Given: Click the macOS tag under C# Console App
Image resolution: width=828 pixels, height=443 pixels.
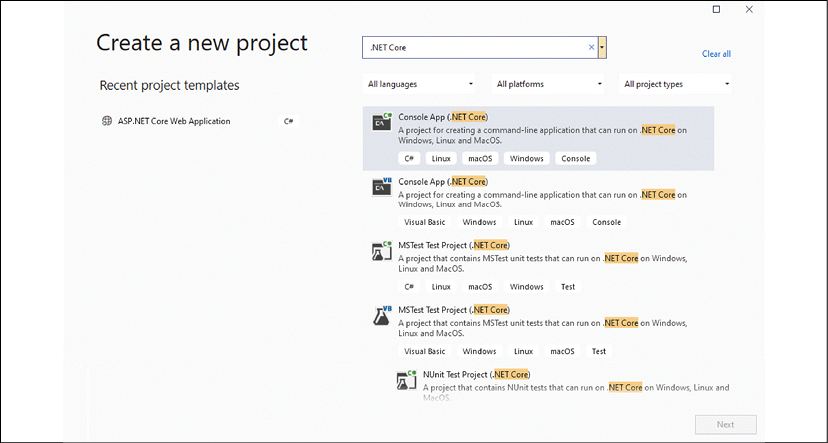Looking at the screenshot, I should coord(480,158).
